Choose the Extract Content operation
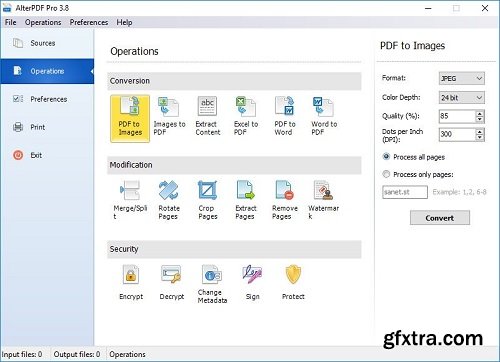The height and width of the screenshot is (362, 500). point(208,117)
